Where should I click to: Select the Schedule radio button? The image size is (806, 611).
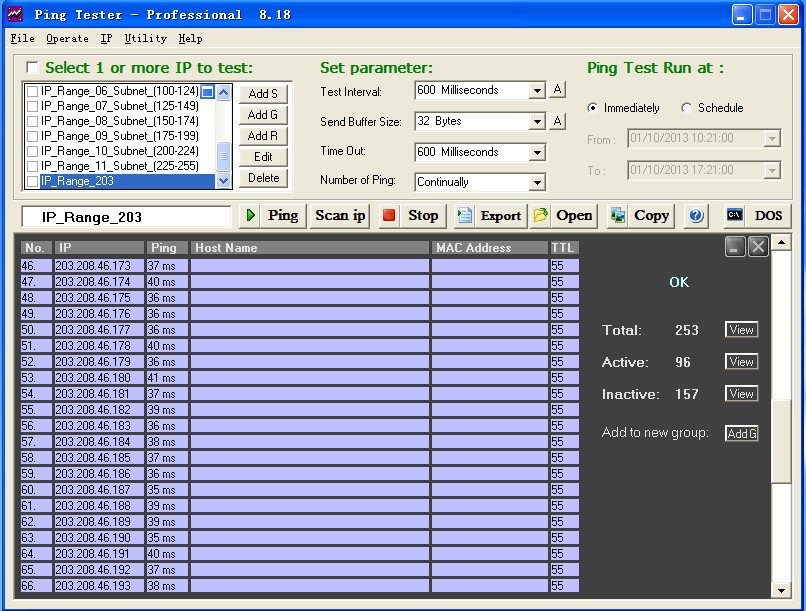(x=687, y=108)
